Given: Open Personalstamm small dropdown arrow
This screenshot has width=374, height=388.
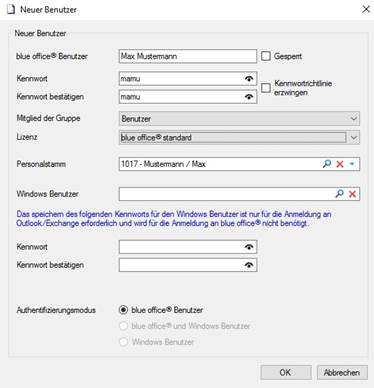Looking at the screenshot, I should (352, 164).
